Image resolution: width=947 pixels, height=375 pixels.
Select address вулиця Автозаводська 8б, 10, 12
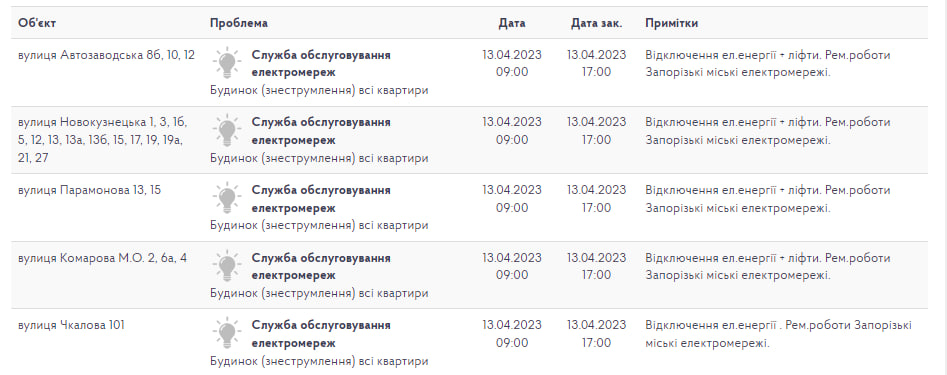pos(106,55)
